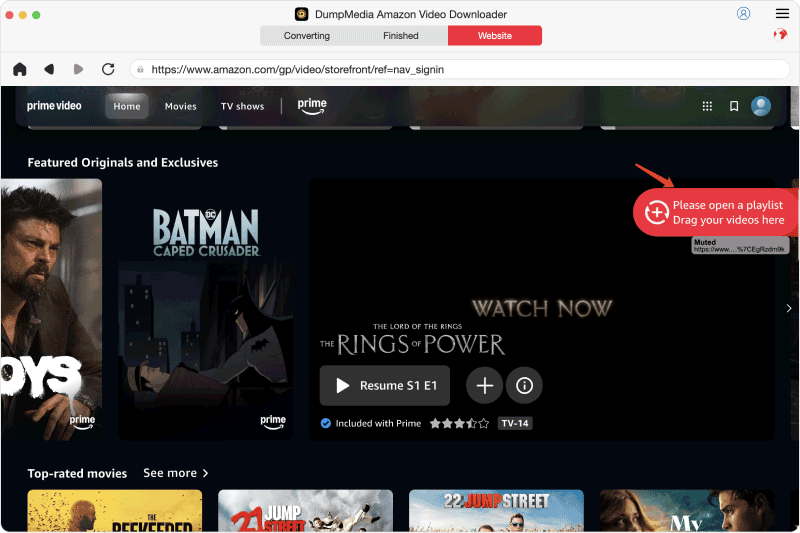Image resolution: width=800 pixels, height=533 pixels.
Task: Advance carousel with right chevron
Action: coord(789,308)
